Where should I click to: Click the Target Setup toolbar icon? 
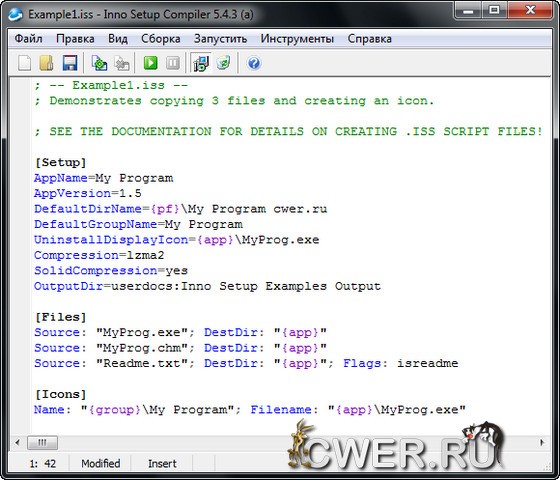pos(201,63)
